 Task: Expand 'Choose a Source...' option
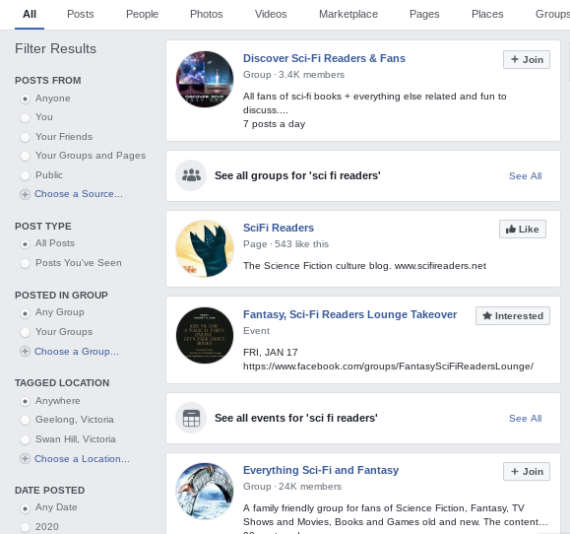(78, 194)
